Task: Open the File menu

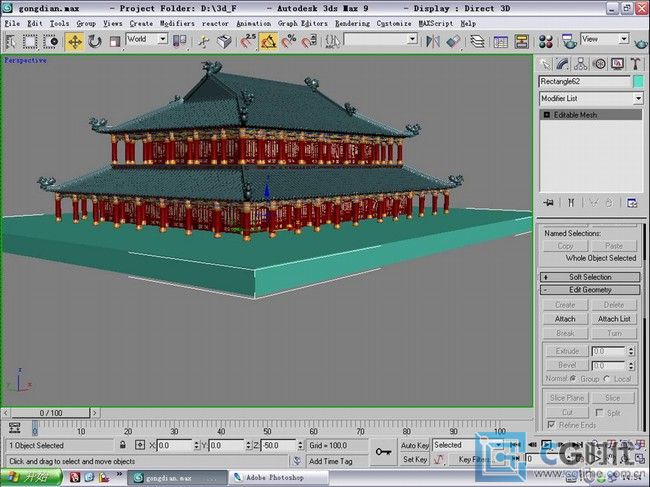Action: [x=12, y=24]
